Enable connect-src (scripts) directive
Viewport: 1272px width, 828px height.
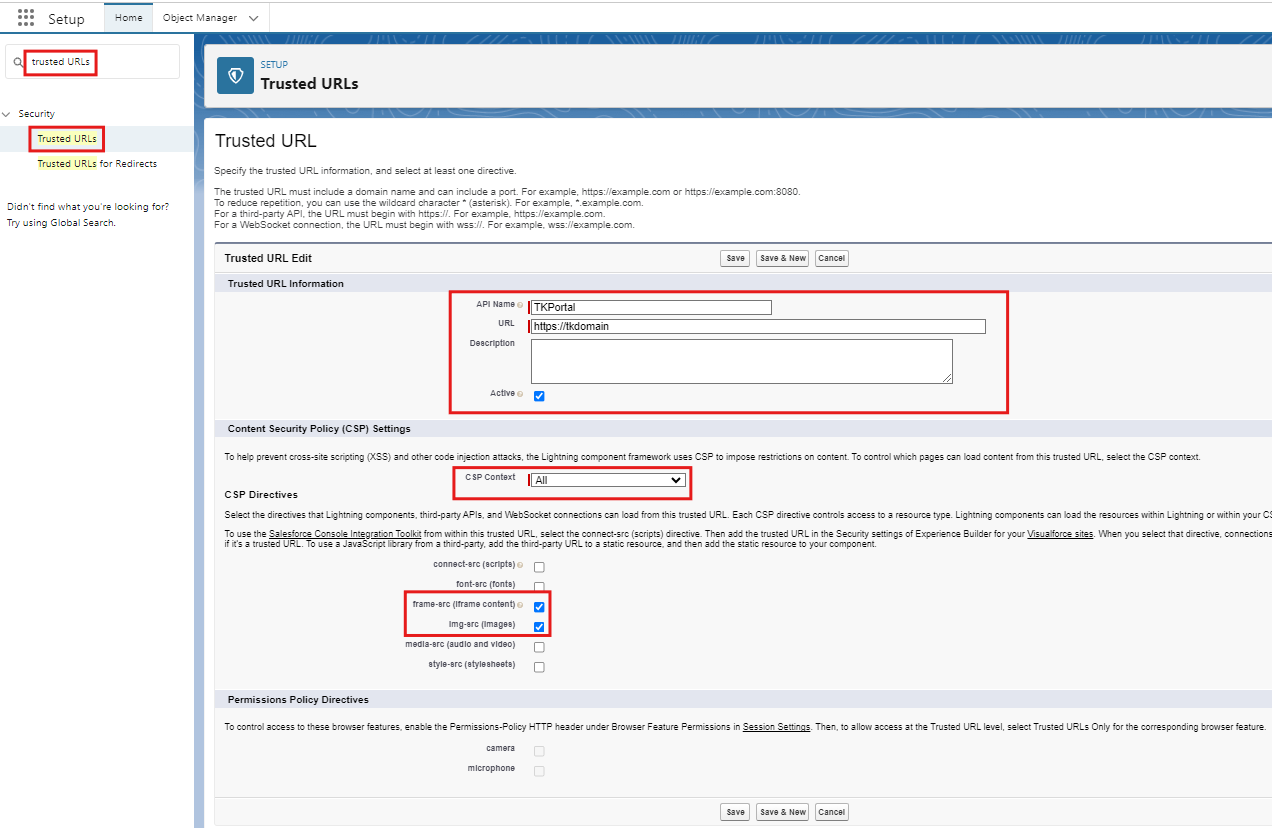(x=539, y=567)
